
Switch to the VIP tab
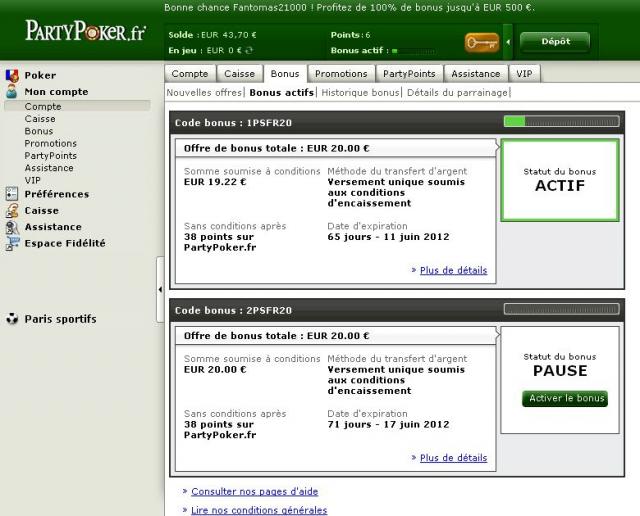(524, 74)
